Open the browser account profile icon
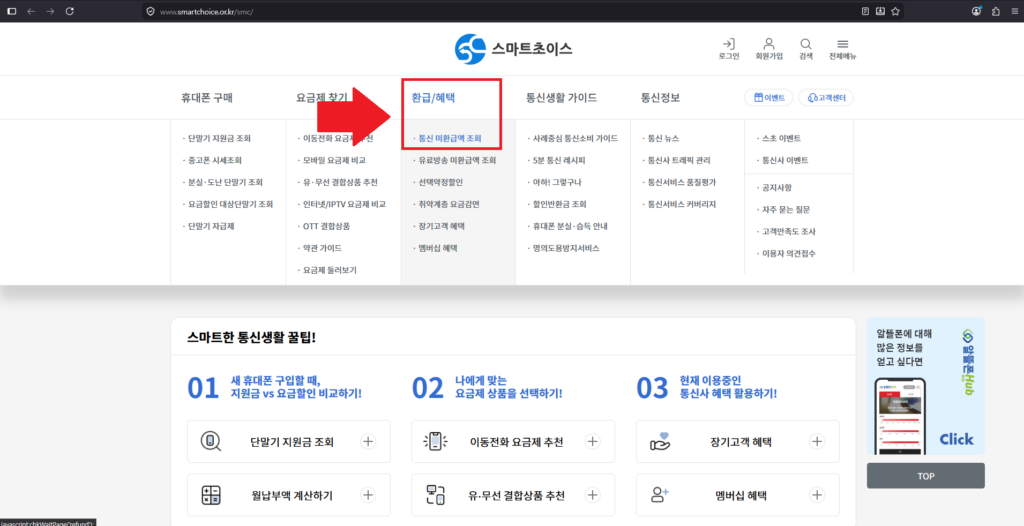1024x526 pixels. pos(976,11)
